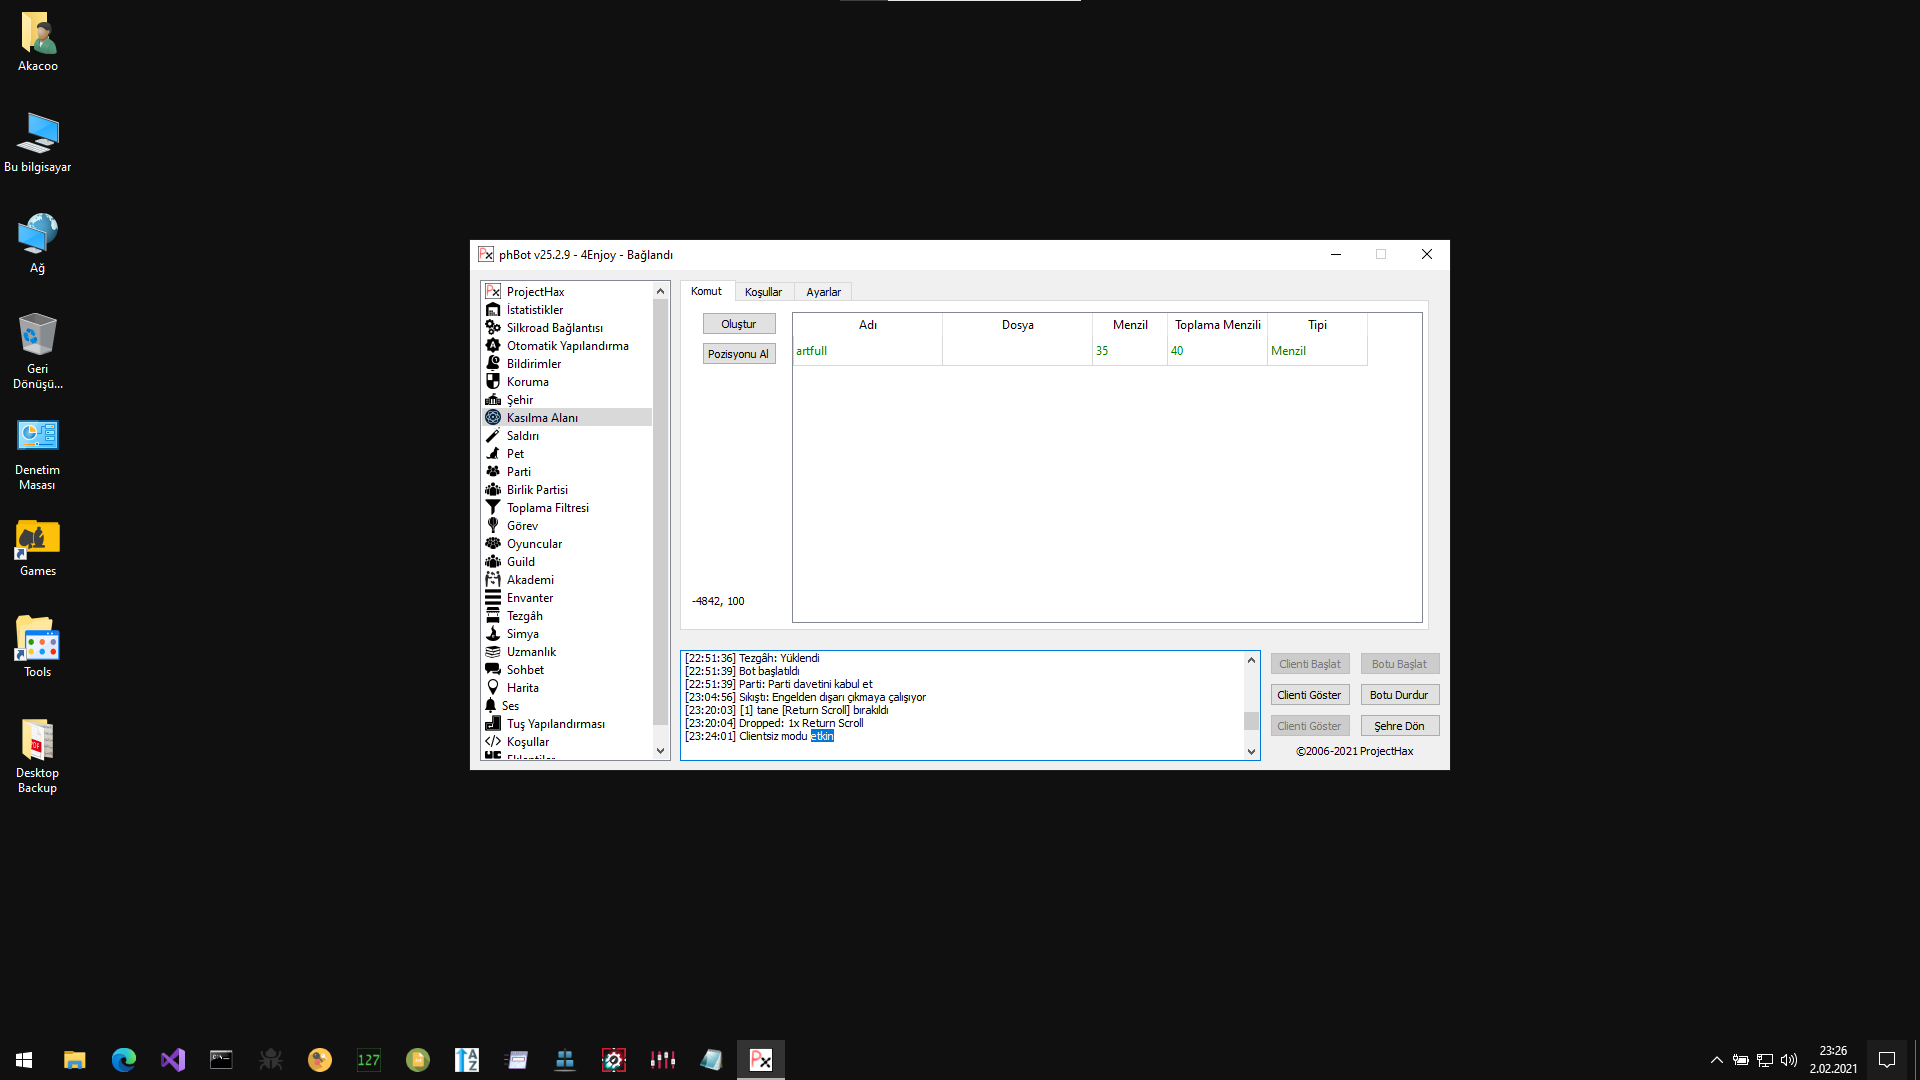The width and height of the screenshot is (1920, 1080).
Task: Click the Guild icon in sidebar
Action: pos(492,562)
